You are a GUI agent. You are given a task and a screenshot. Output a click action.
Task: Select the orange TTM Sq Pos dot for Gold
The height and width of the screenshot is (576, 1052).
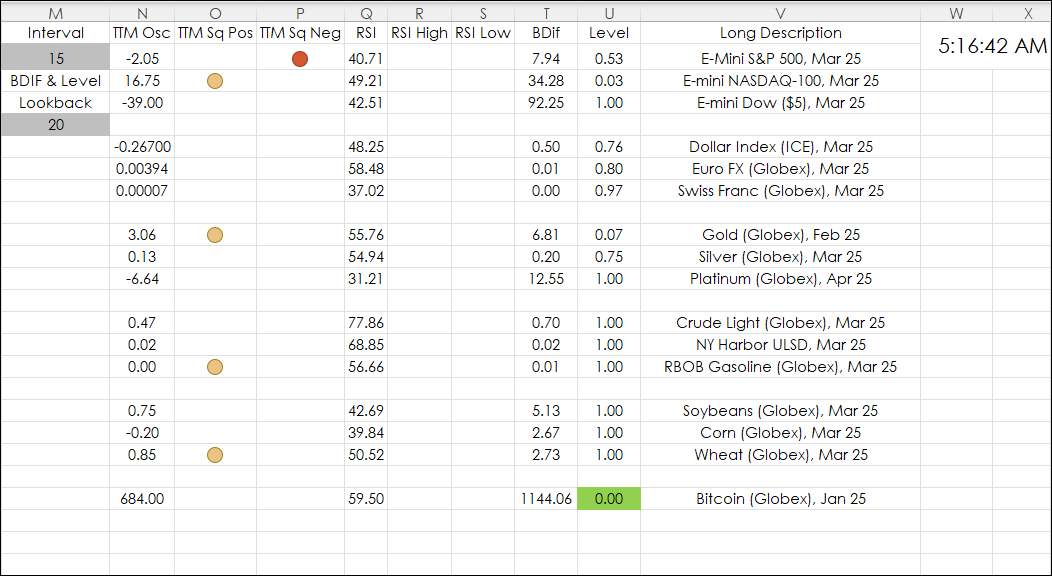pos(214,235)
